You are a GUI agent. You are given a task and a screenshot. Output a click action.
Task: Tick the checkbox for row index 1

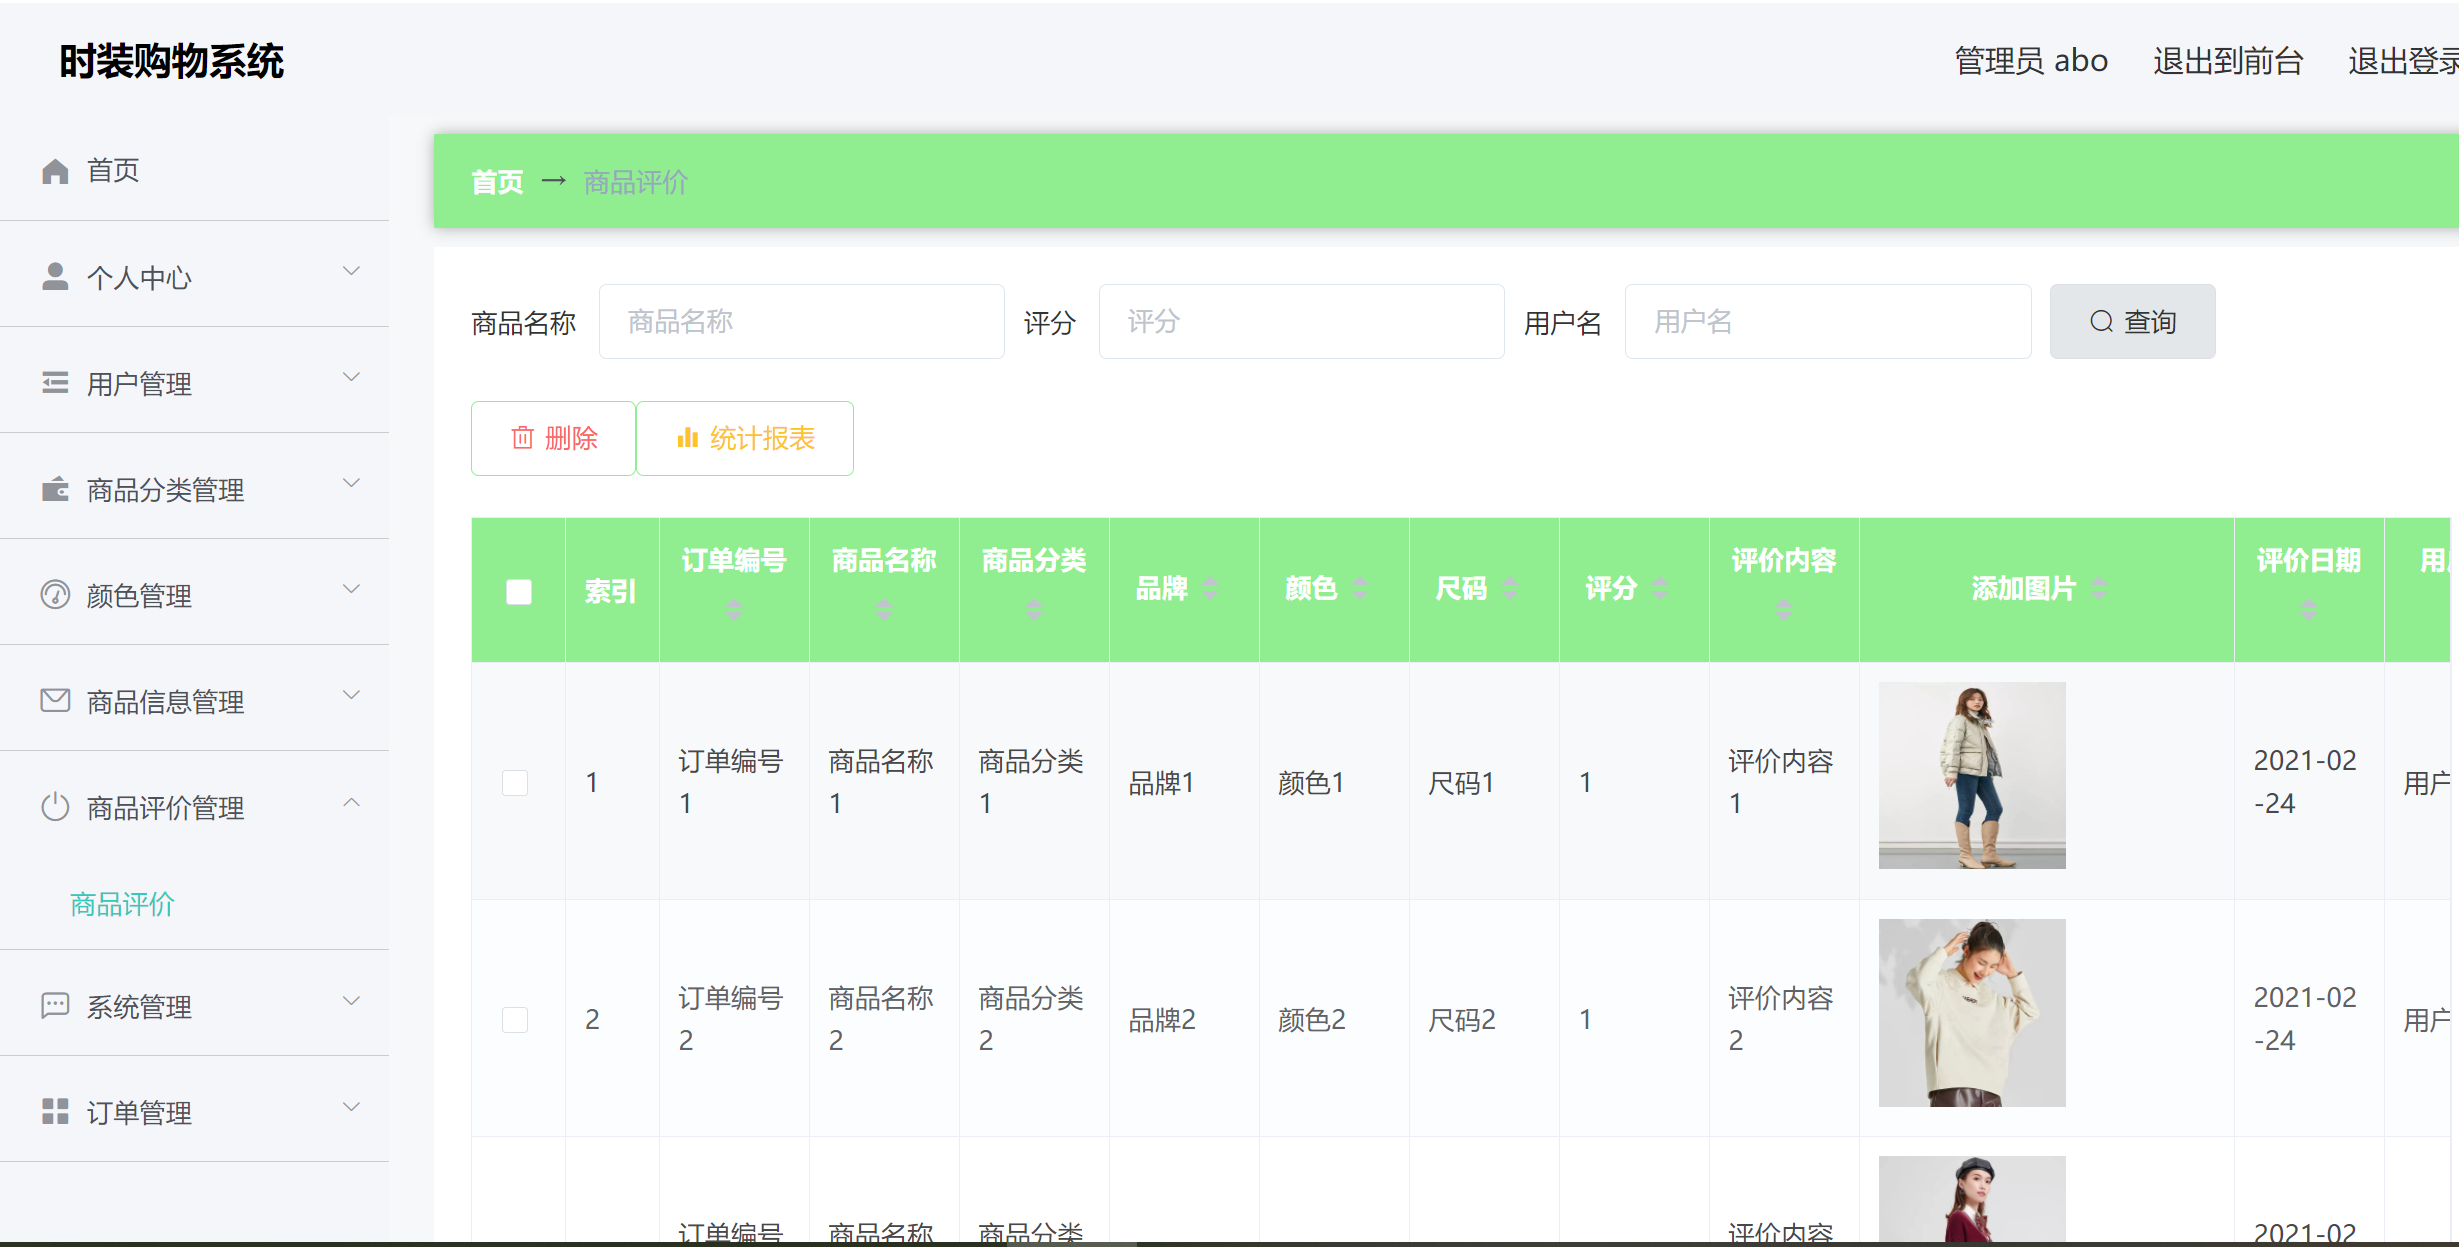(x=515, y=783)
